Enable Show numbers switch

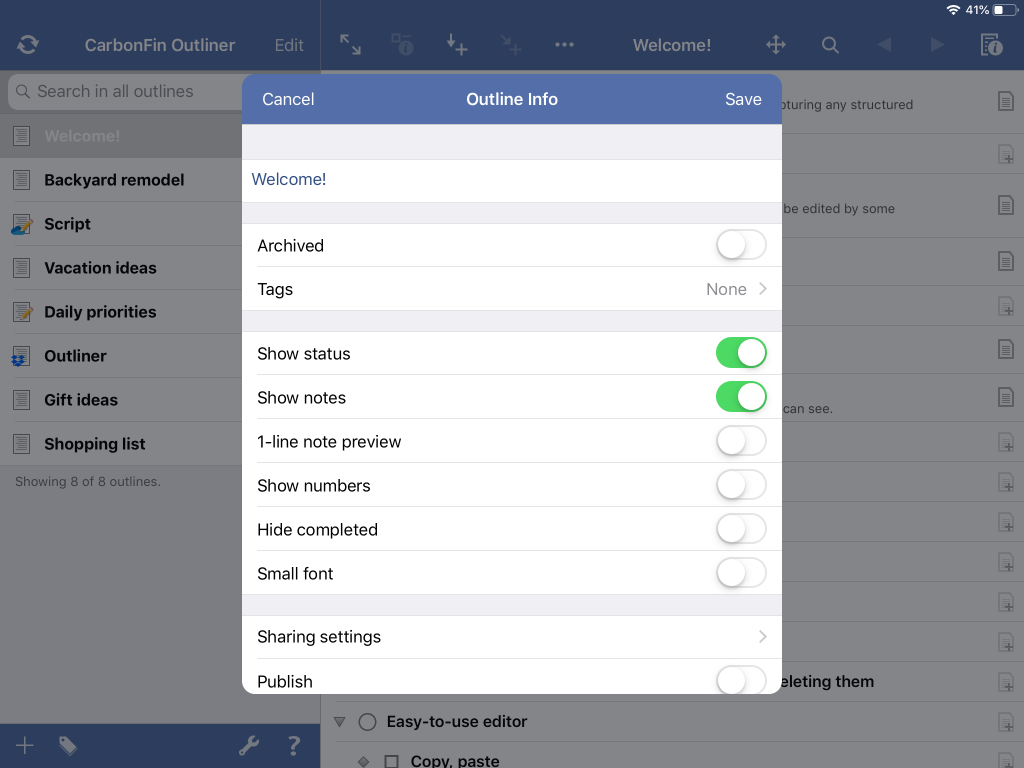click(x=741, y=485)
